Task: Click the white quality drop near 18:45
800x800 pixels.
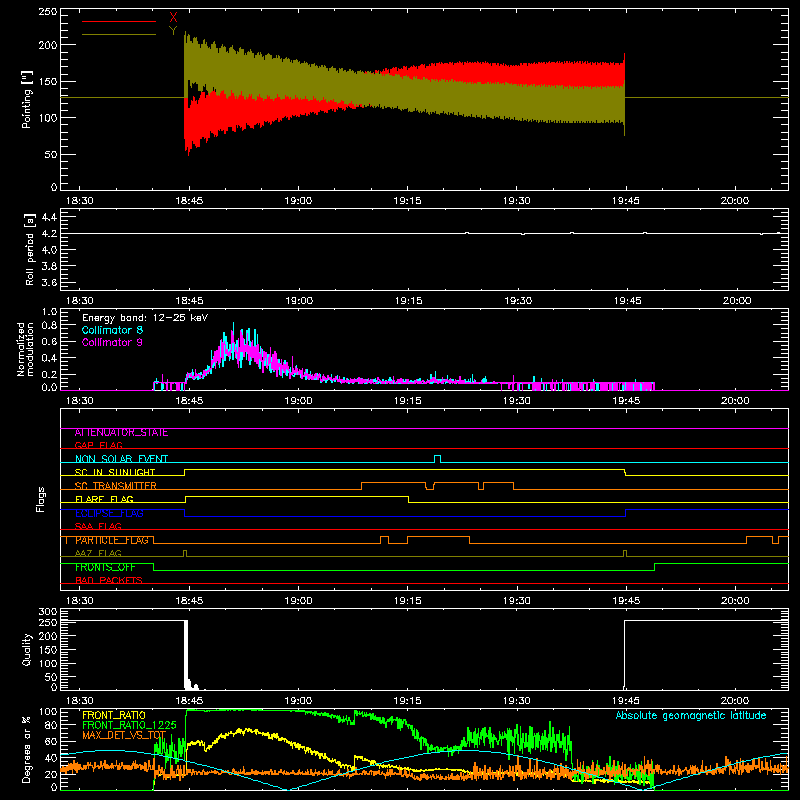Action: (186, 653)
